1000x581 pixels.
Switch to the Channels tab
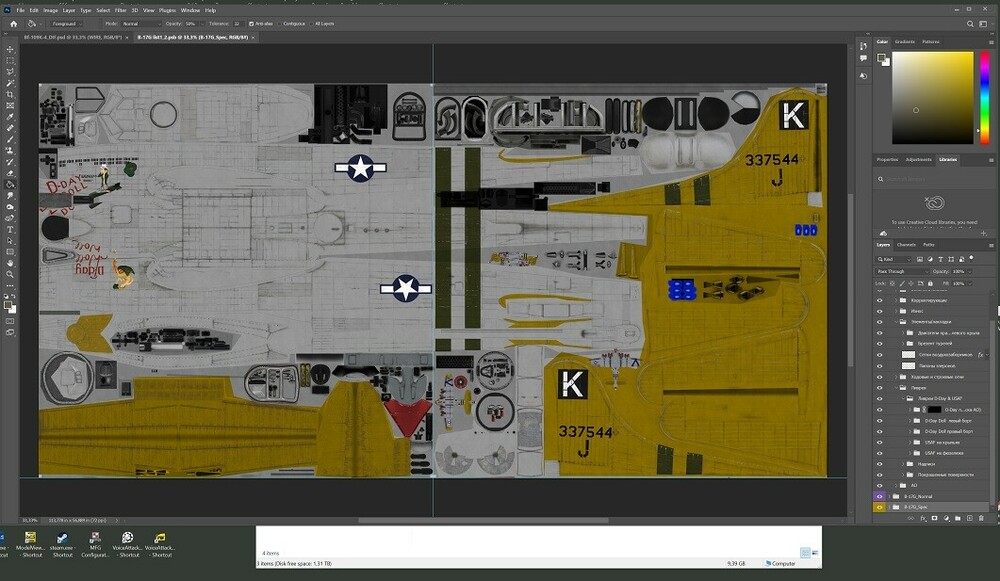coord(905,245)
